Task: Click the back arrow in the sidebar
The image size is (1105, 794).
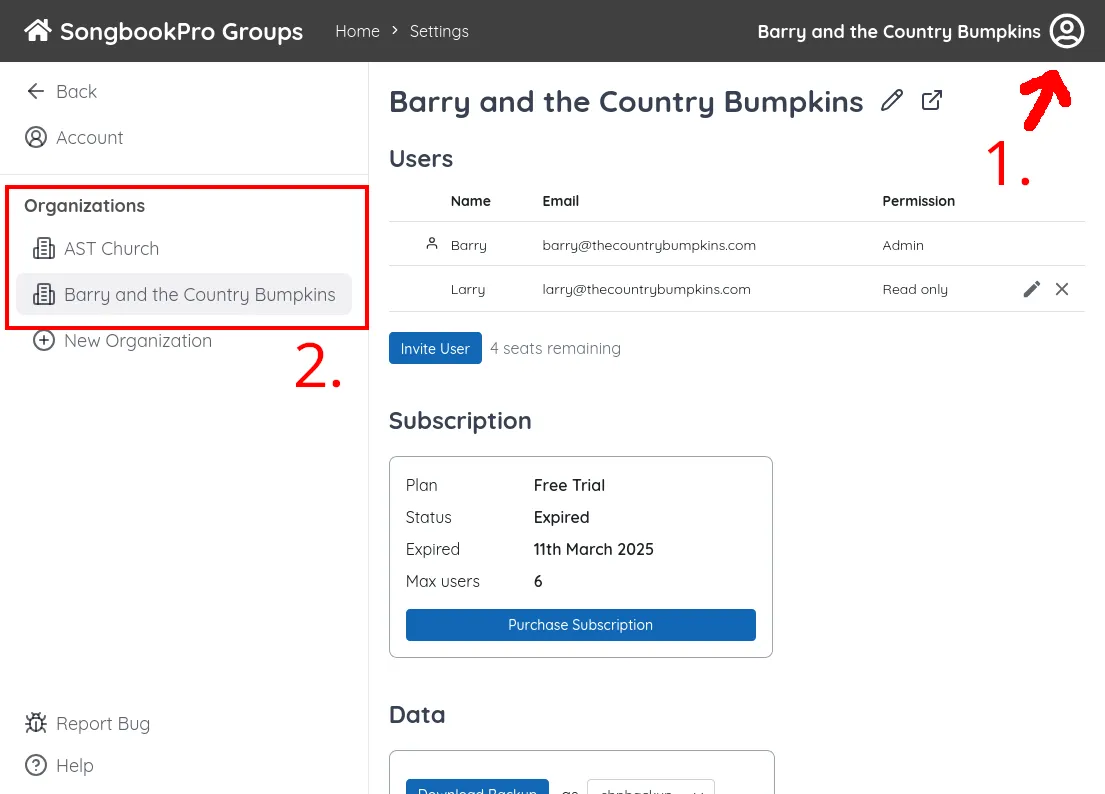Action: point(36,91)
